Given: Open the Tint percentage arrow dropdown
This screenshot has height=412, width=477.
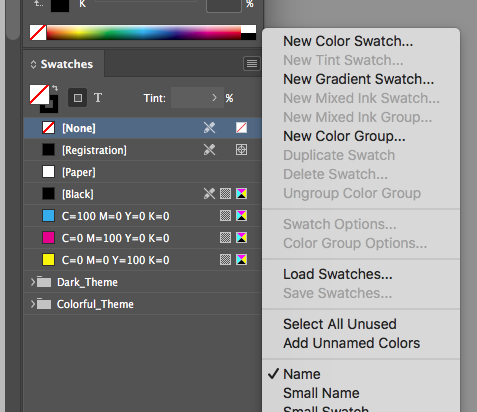Looking at the screenshot, I should tap(214, 98).
